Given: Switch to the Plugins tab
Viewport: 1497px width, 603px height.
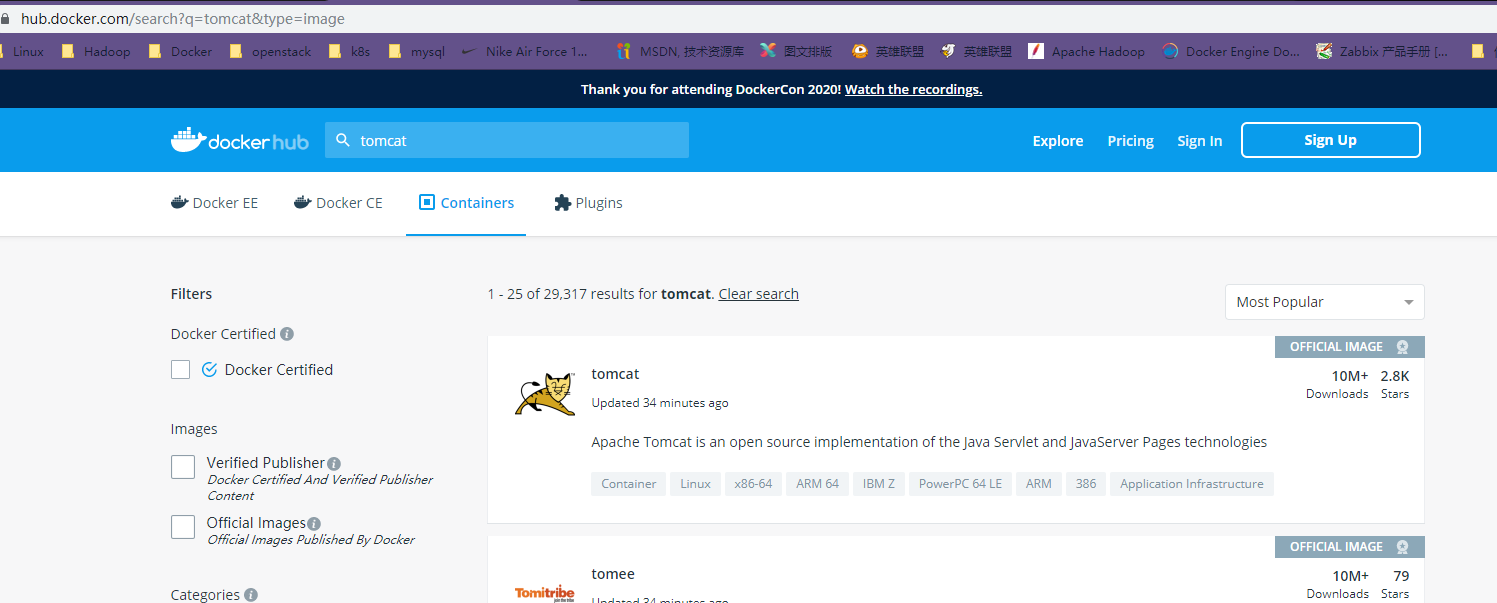Looking at the screenshot, I should click(x=588, y=203).
